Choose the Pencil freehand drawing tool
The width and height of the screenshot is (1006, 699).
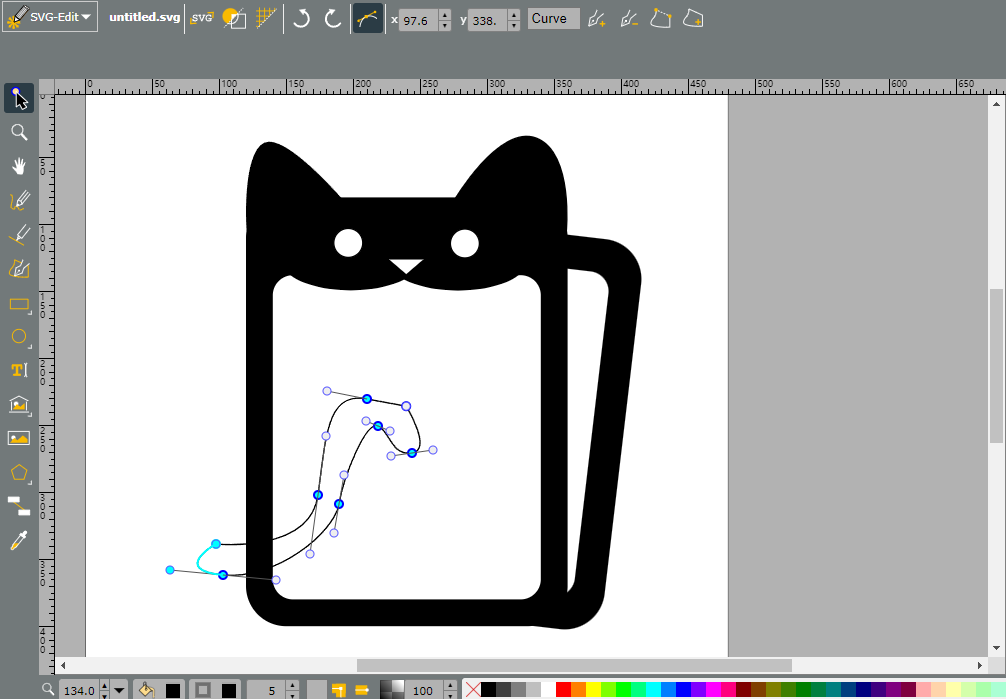pos(19,200)
